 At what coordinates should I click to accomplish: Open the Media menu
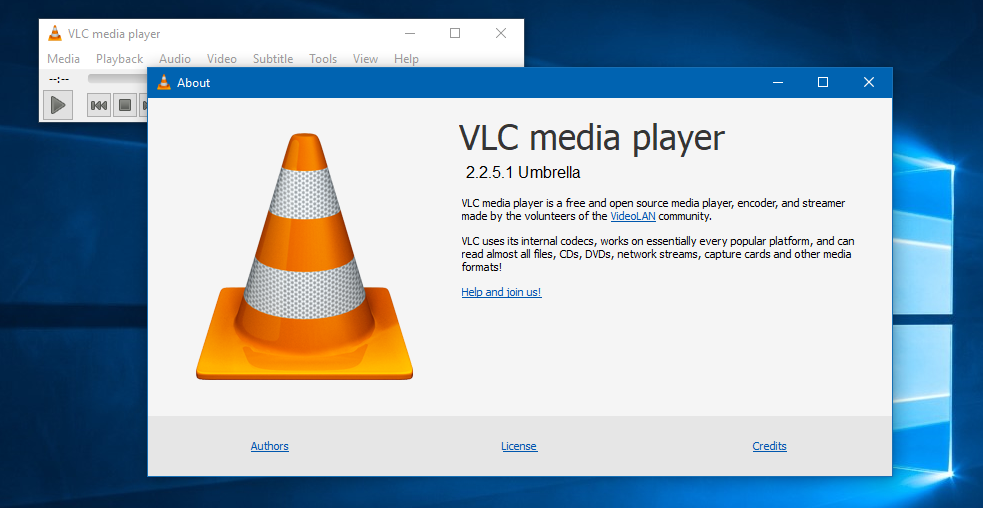pyautogui.click(x=63, y=59)
